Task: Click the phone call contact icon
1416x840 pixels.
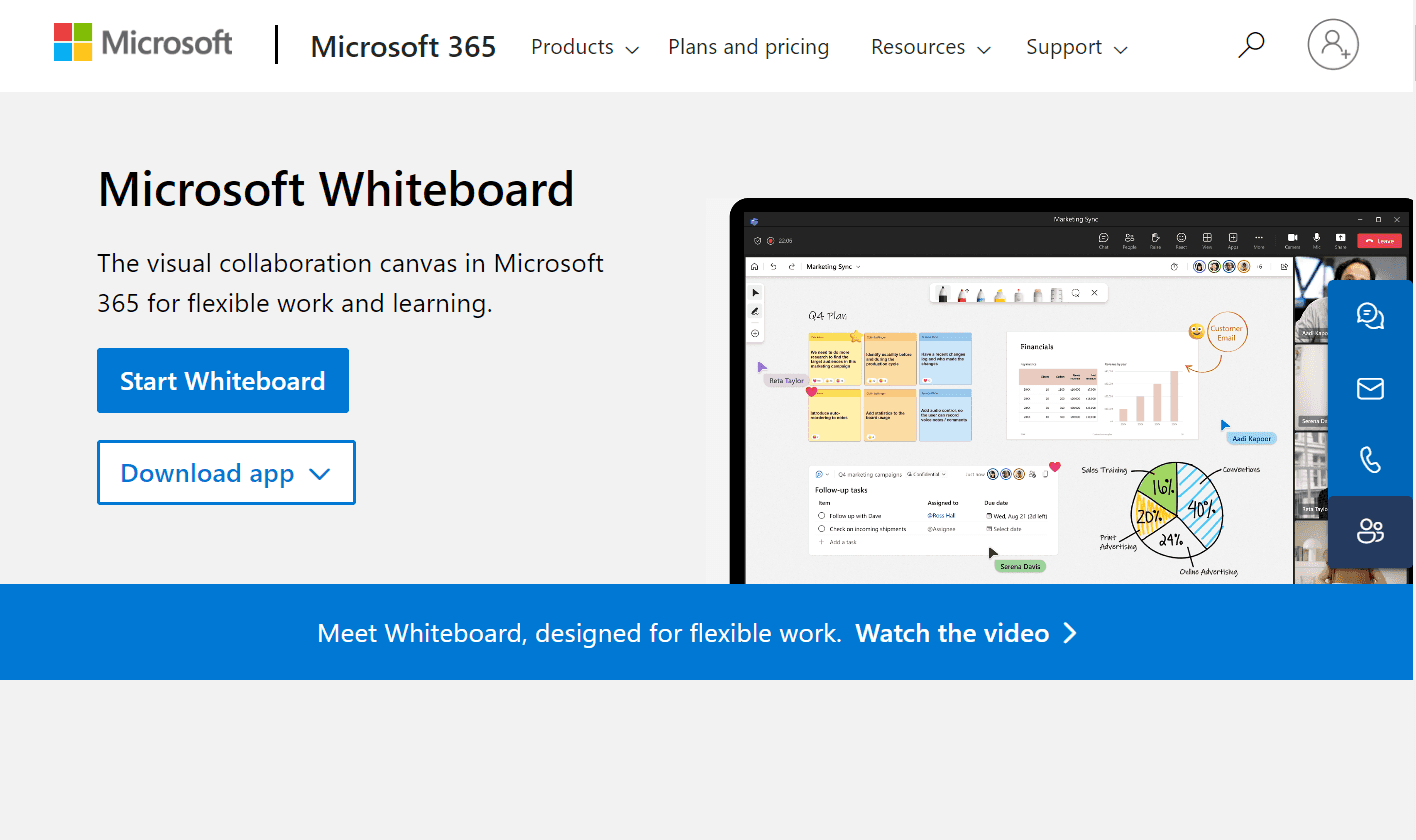Action: (1370, 460)
